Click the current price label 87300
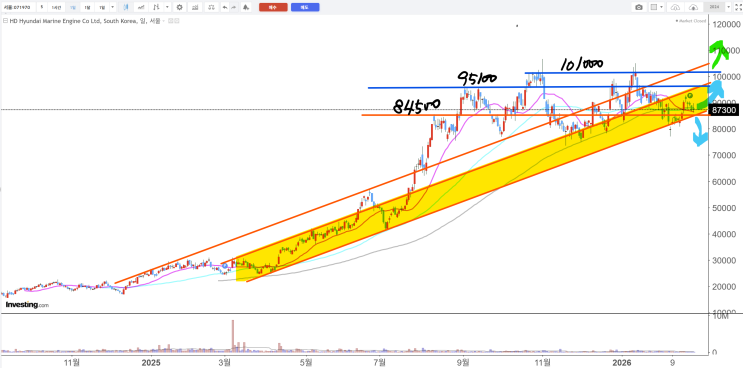 tap(724, 110)
